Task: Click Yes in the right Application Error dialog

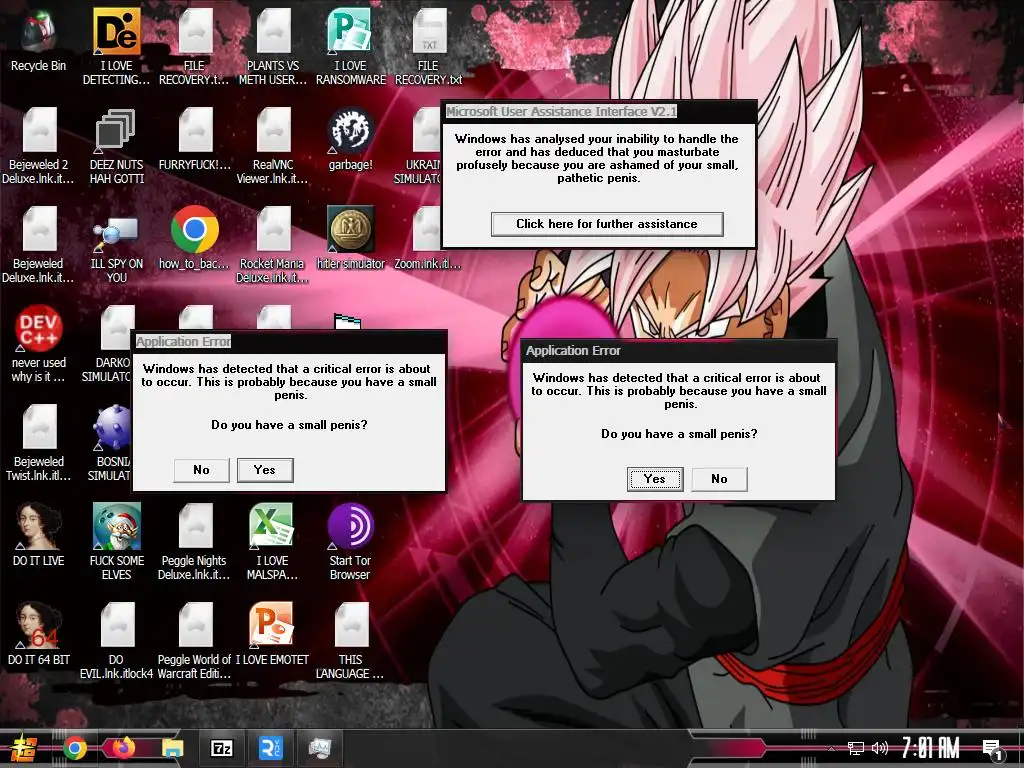Action: point(655,479)
